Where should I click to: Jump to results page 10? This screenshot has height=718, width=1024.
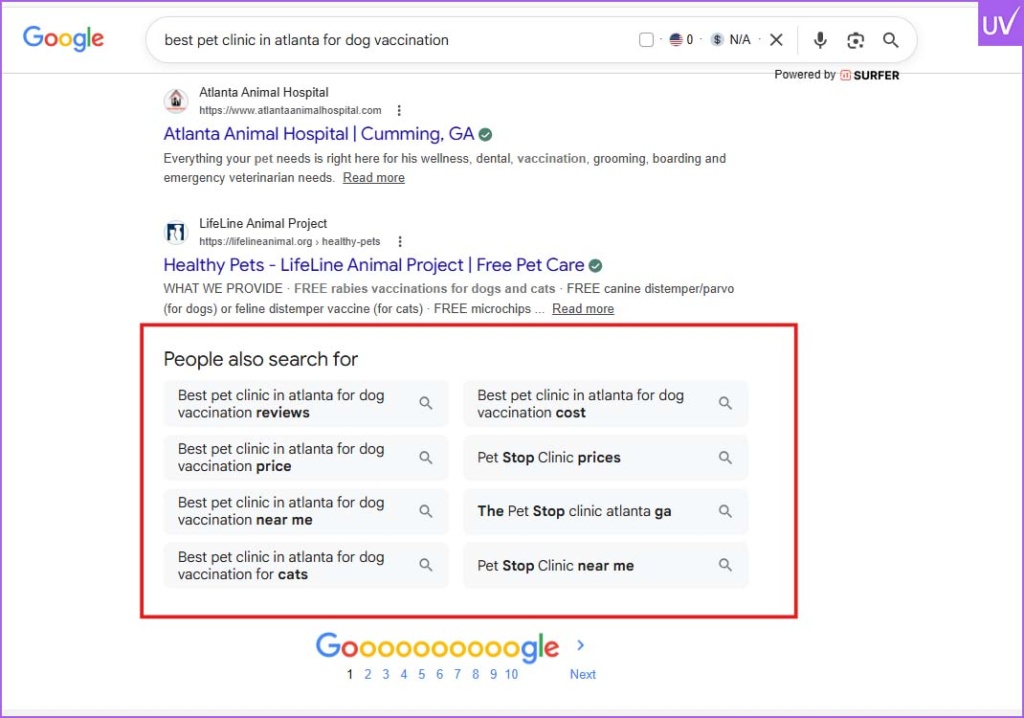pos(511,674)
